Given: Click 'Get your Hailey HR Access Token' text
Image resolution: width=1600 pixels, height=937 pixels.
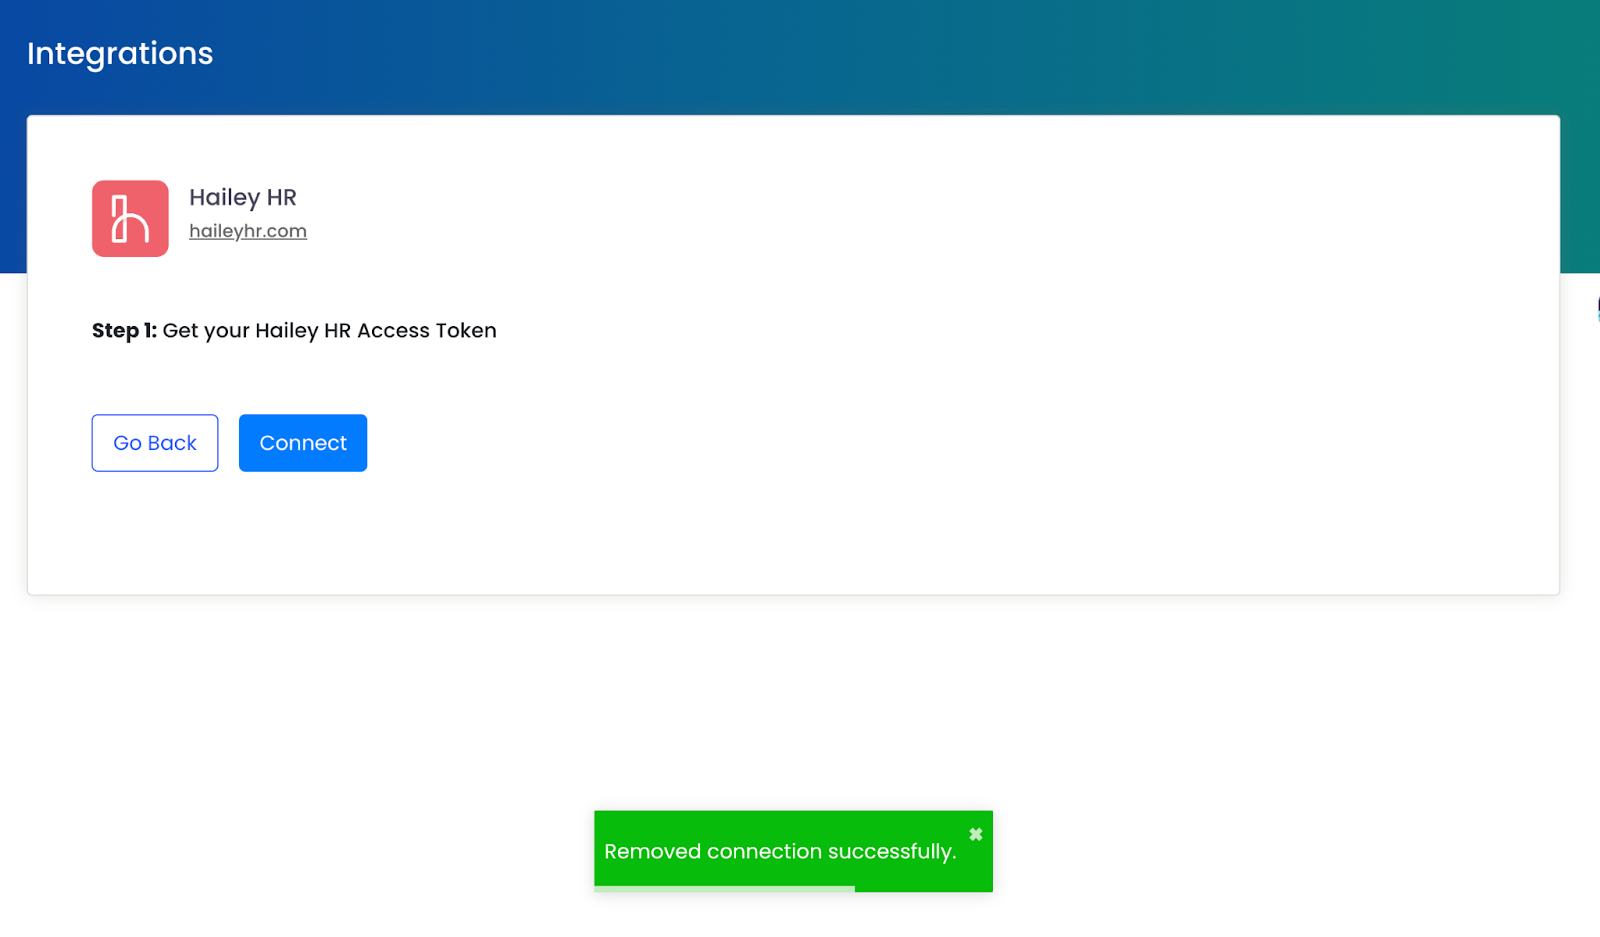Looking at the screenshot, I should tap(329, 331).
